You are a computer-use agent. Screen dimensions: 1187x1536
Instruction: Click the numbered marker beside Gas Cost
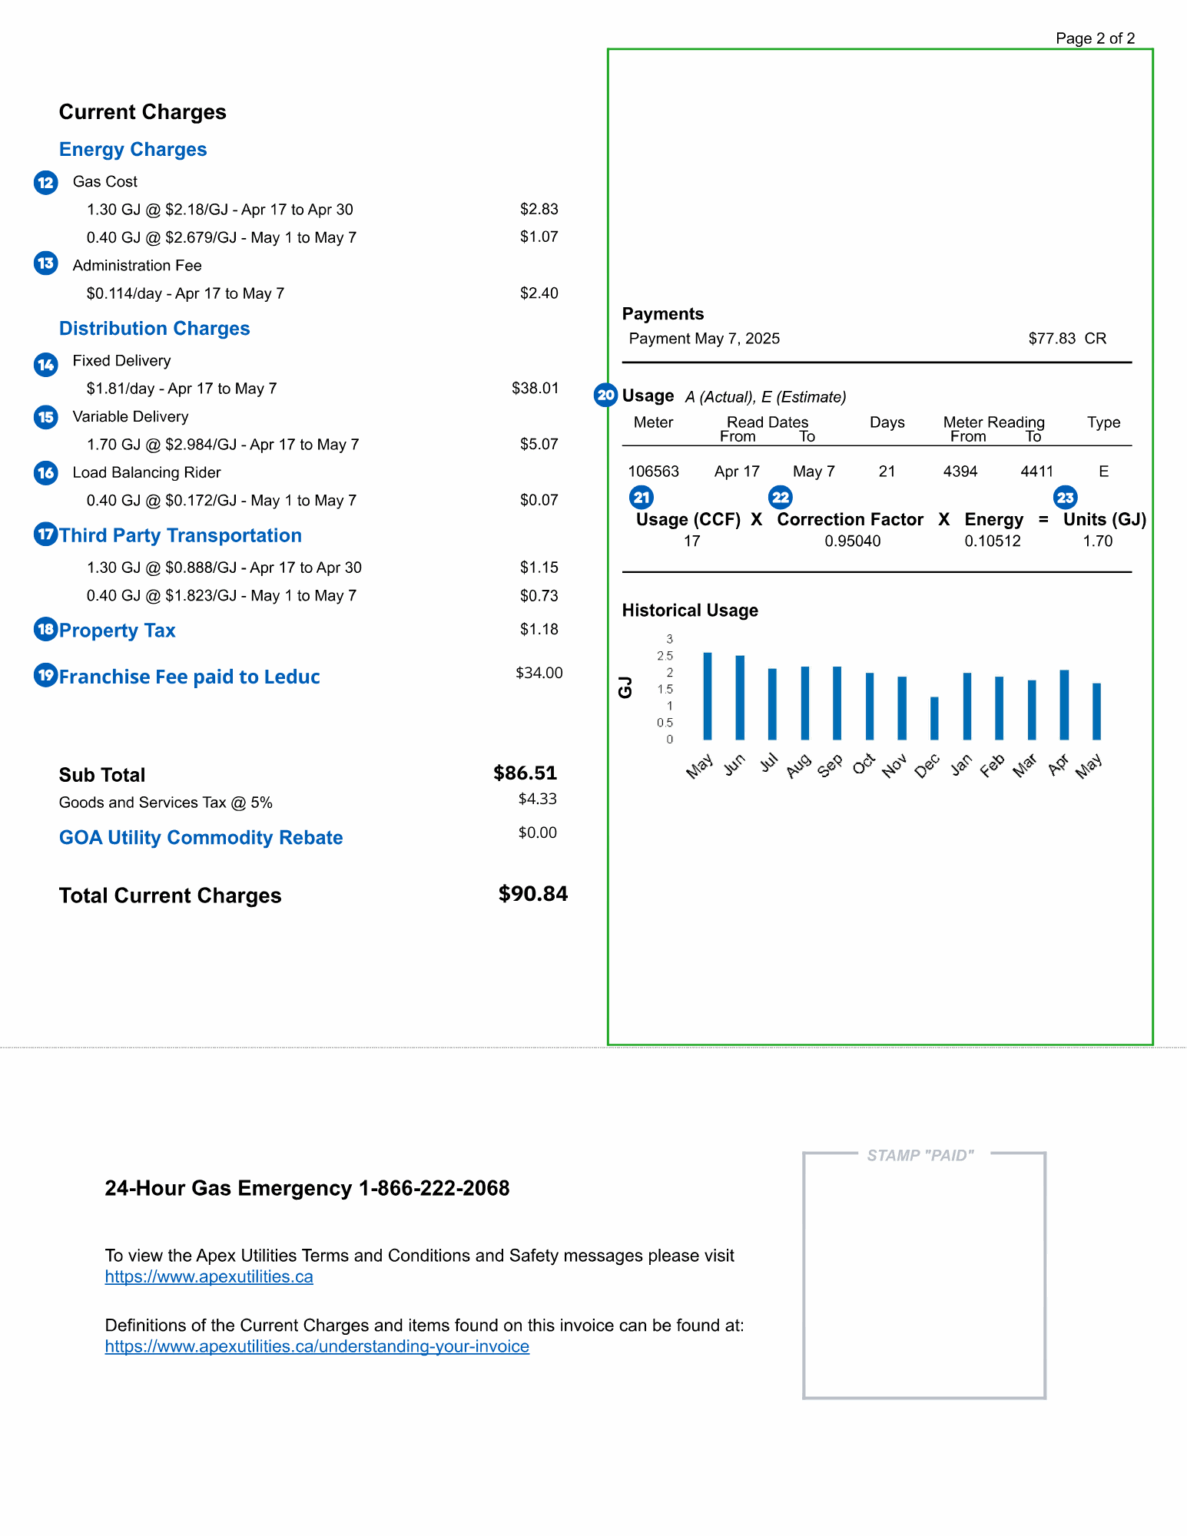coord(44,183)
